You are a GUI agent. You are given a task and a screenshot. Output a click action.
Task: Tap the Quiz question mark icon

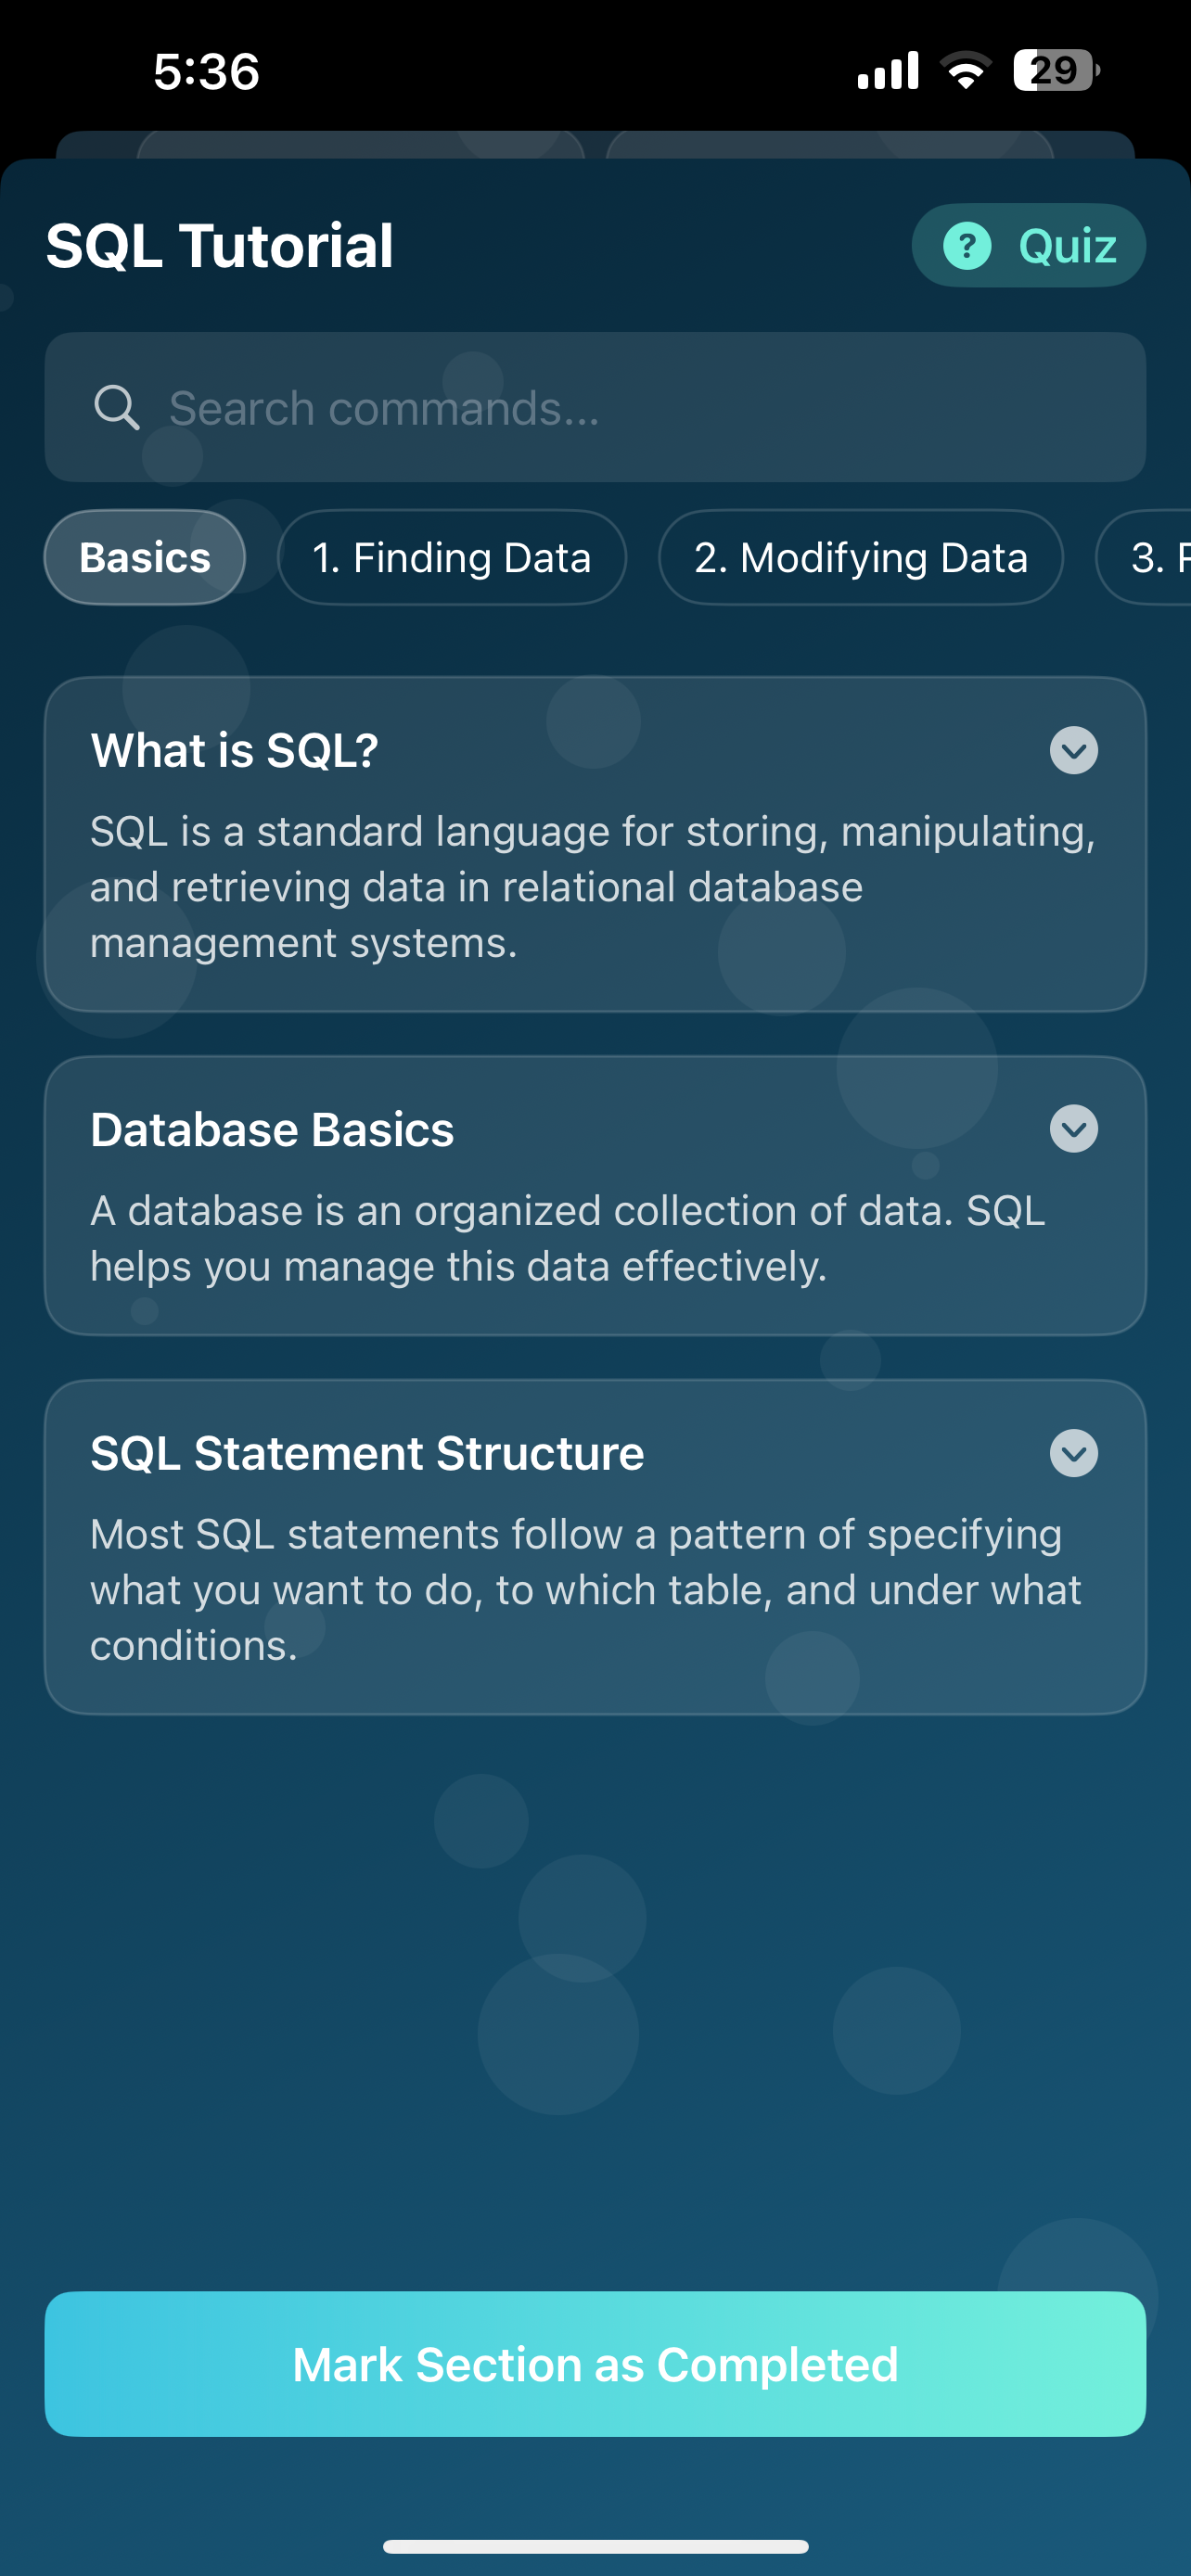(967, 246)
